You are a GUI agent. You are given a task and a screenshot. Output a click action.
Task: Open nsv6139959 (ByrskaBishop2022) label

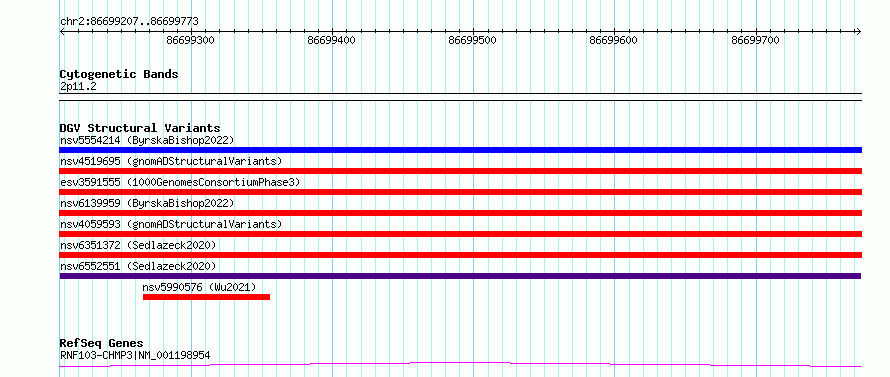tap(147, 203)
